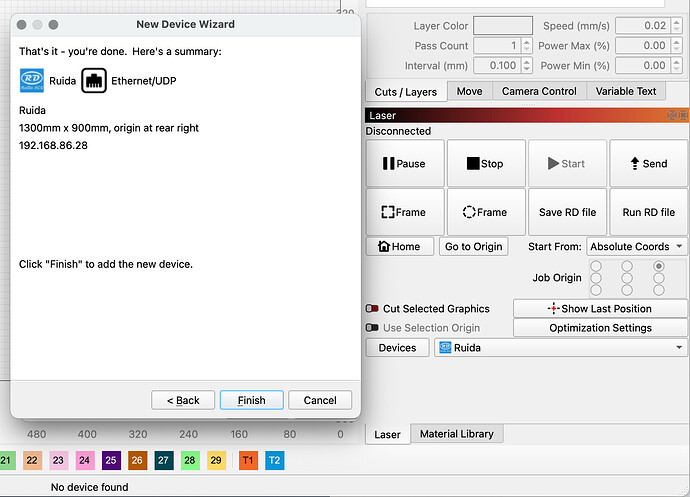
Task: Click the Pass Count stepper arrows
Action: click(527, 45)
